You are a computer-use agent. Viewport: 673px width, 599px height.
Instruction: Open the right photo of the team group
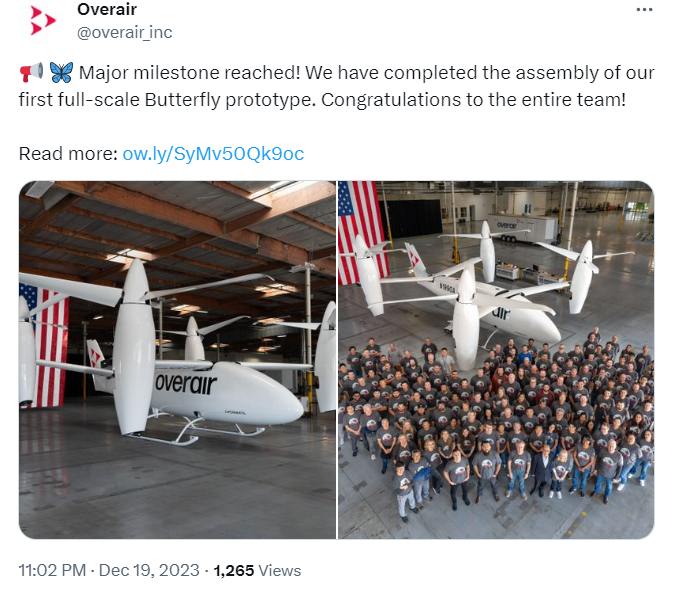click(496, 360)
